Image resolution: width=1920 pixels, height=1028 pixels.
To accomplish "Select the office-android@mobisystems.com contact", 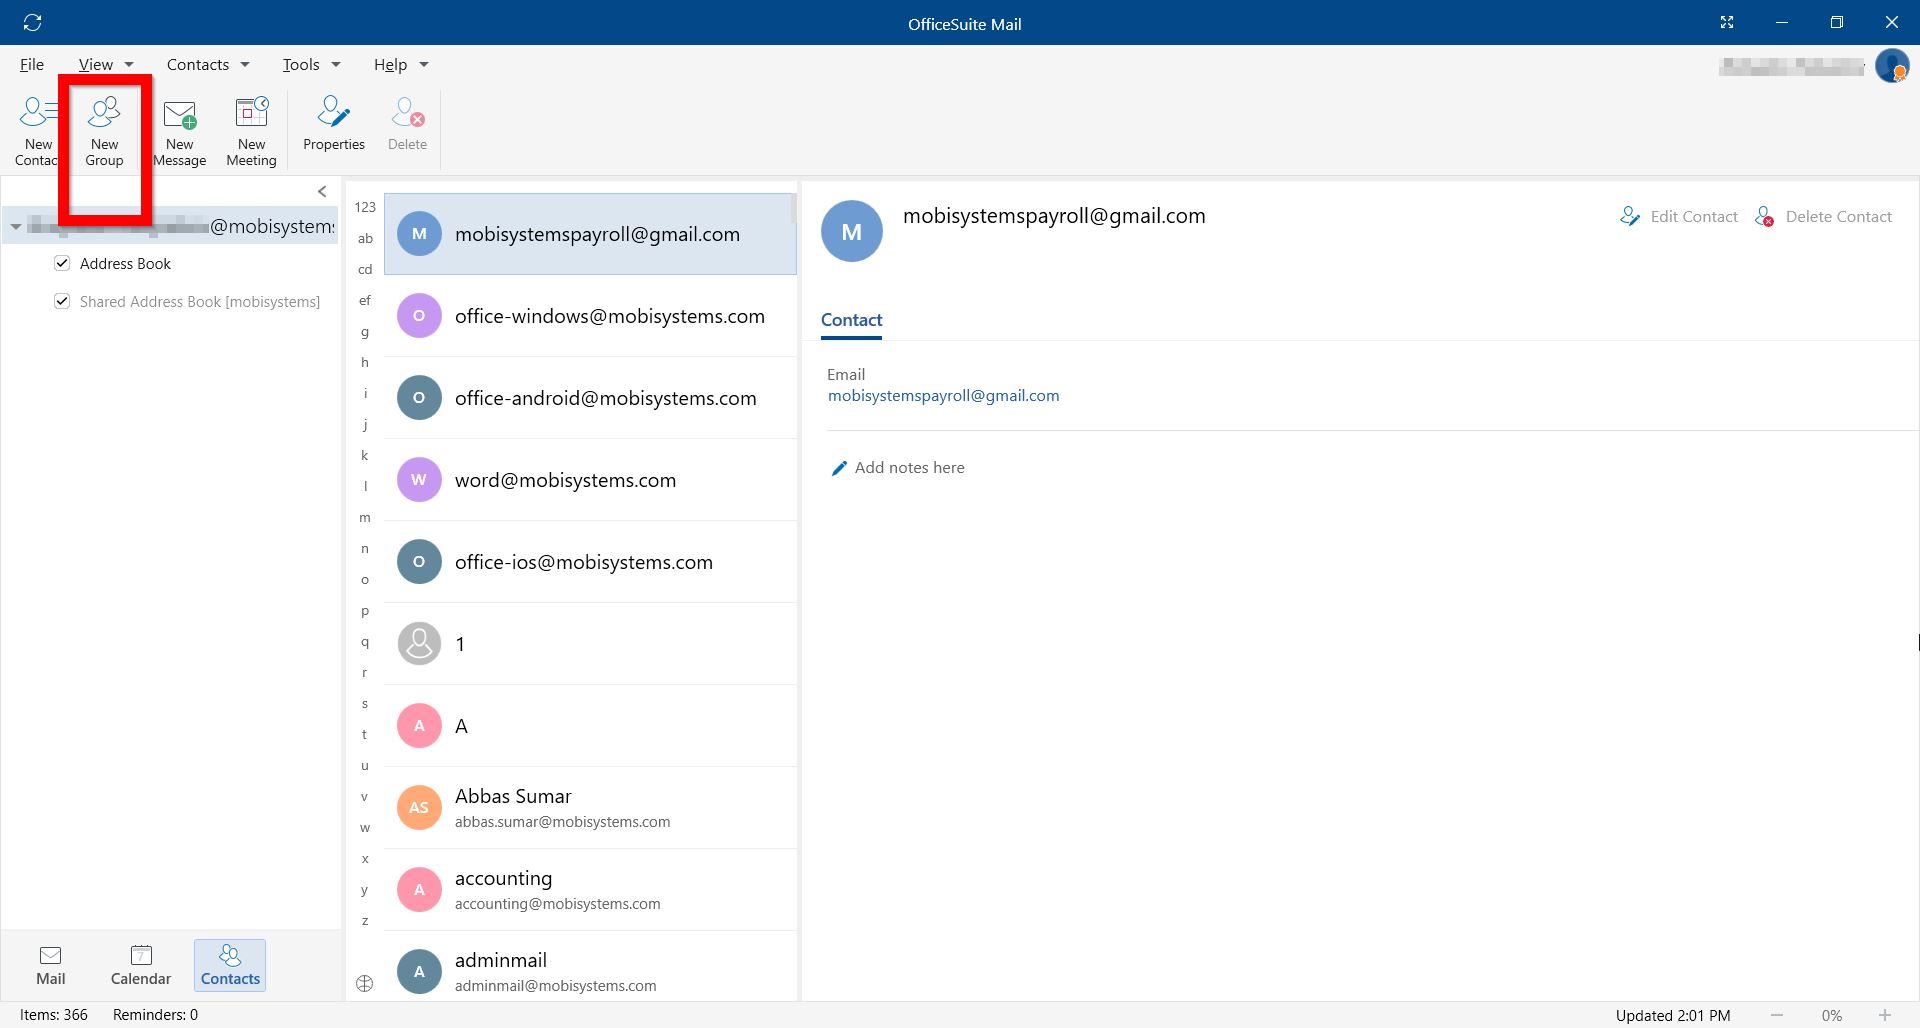I will tap(590, 398).
